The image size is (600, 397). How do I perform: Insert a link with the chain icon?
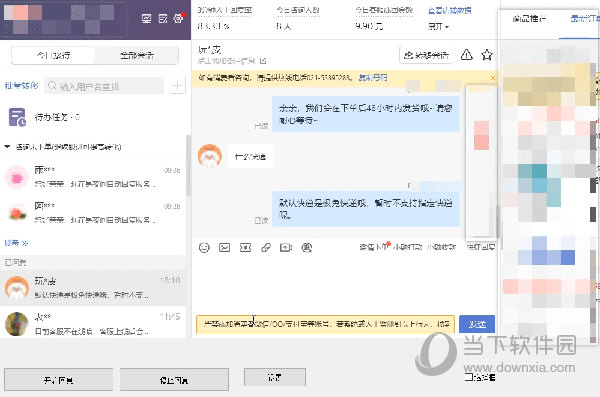coord(266,248)
